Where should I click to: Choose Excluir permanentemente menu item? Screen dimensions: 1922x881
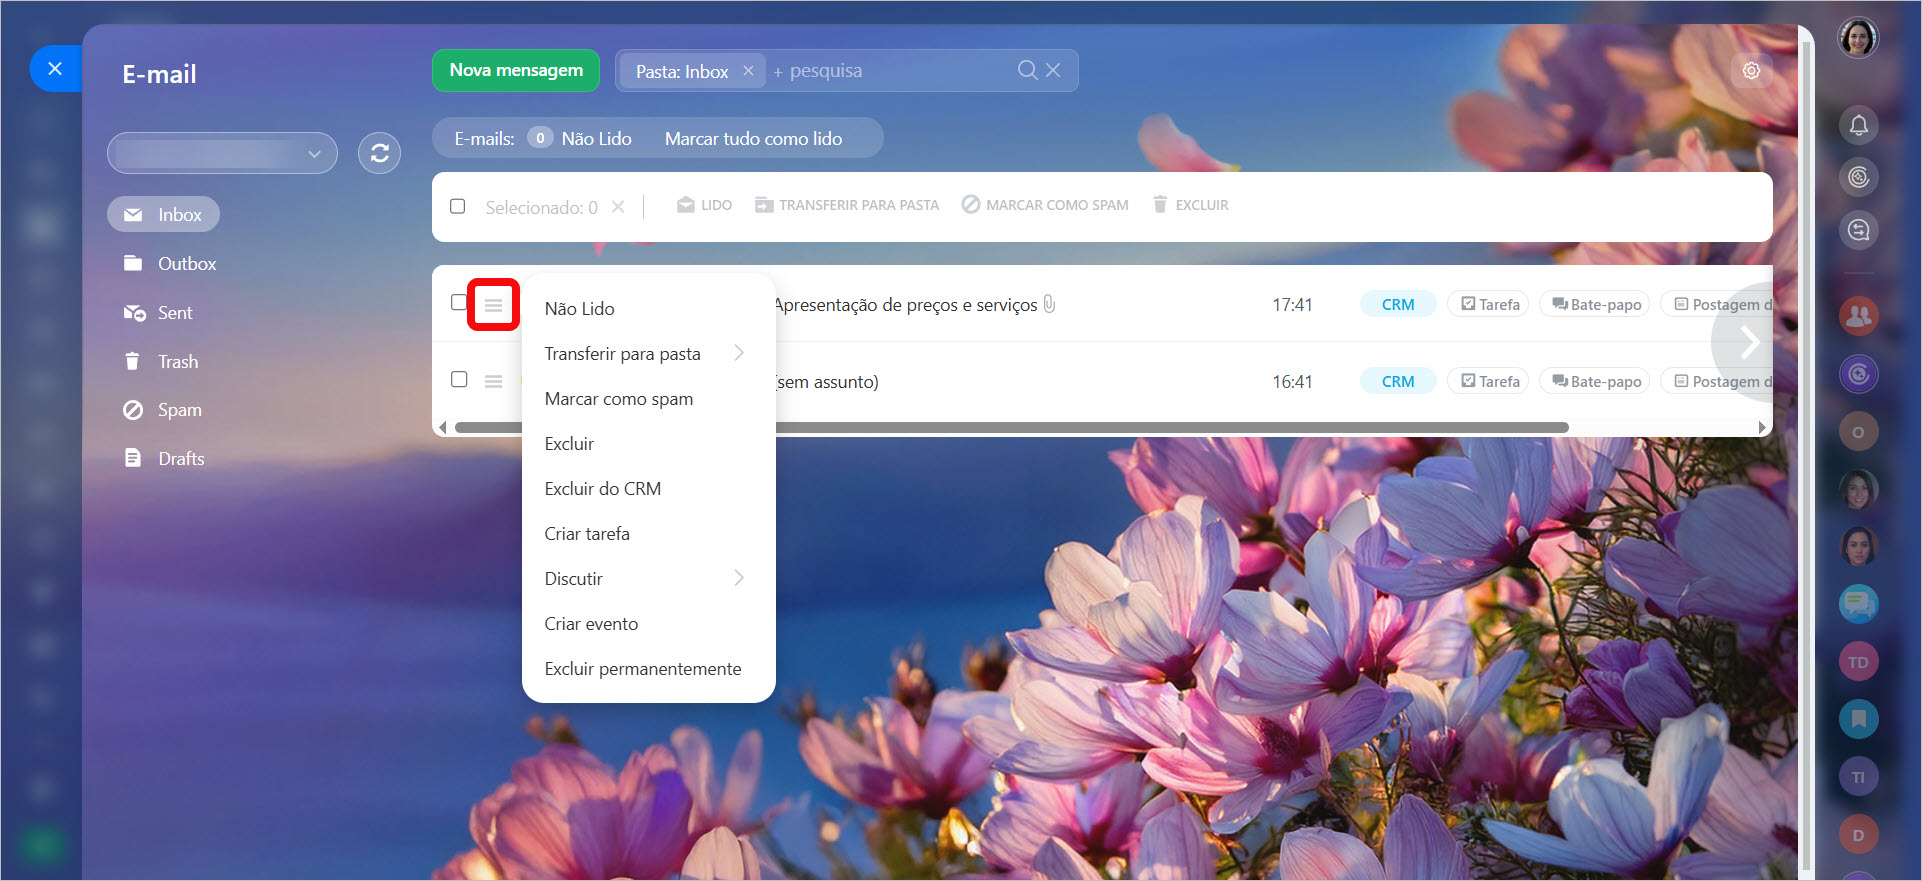[649, 668]
